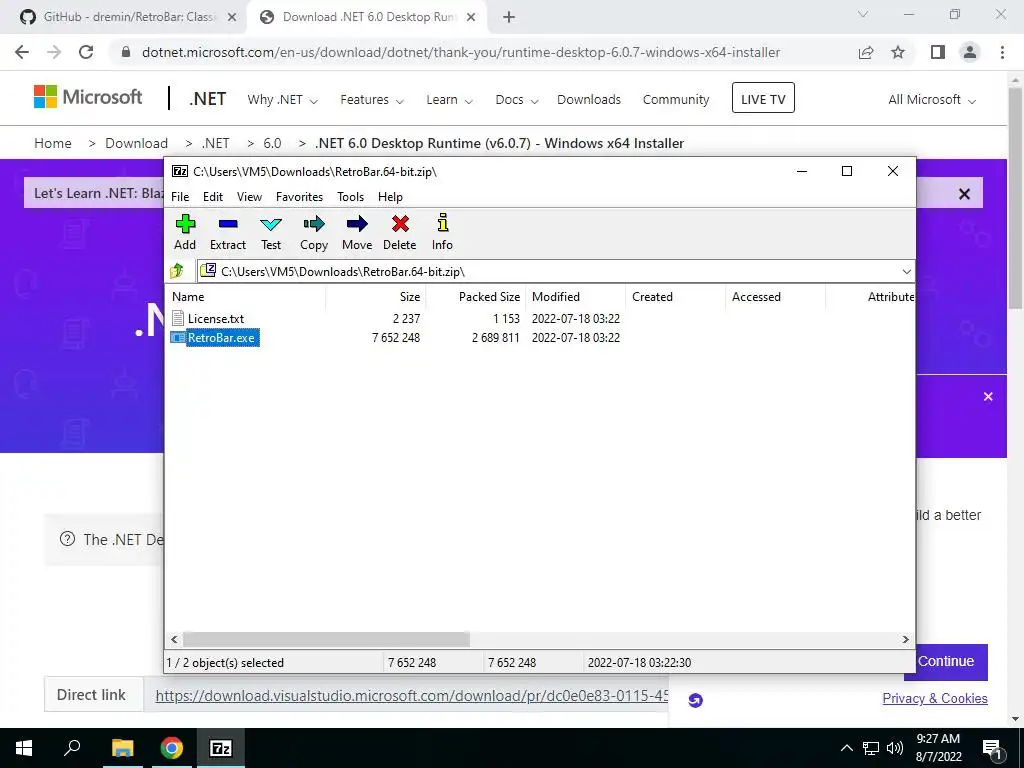Image resolution: width=1024 pixels, height=768 pixels.
Task: Open the Privacy & Cookies link
Action: 935,698
